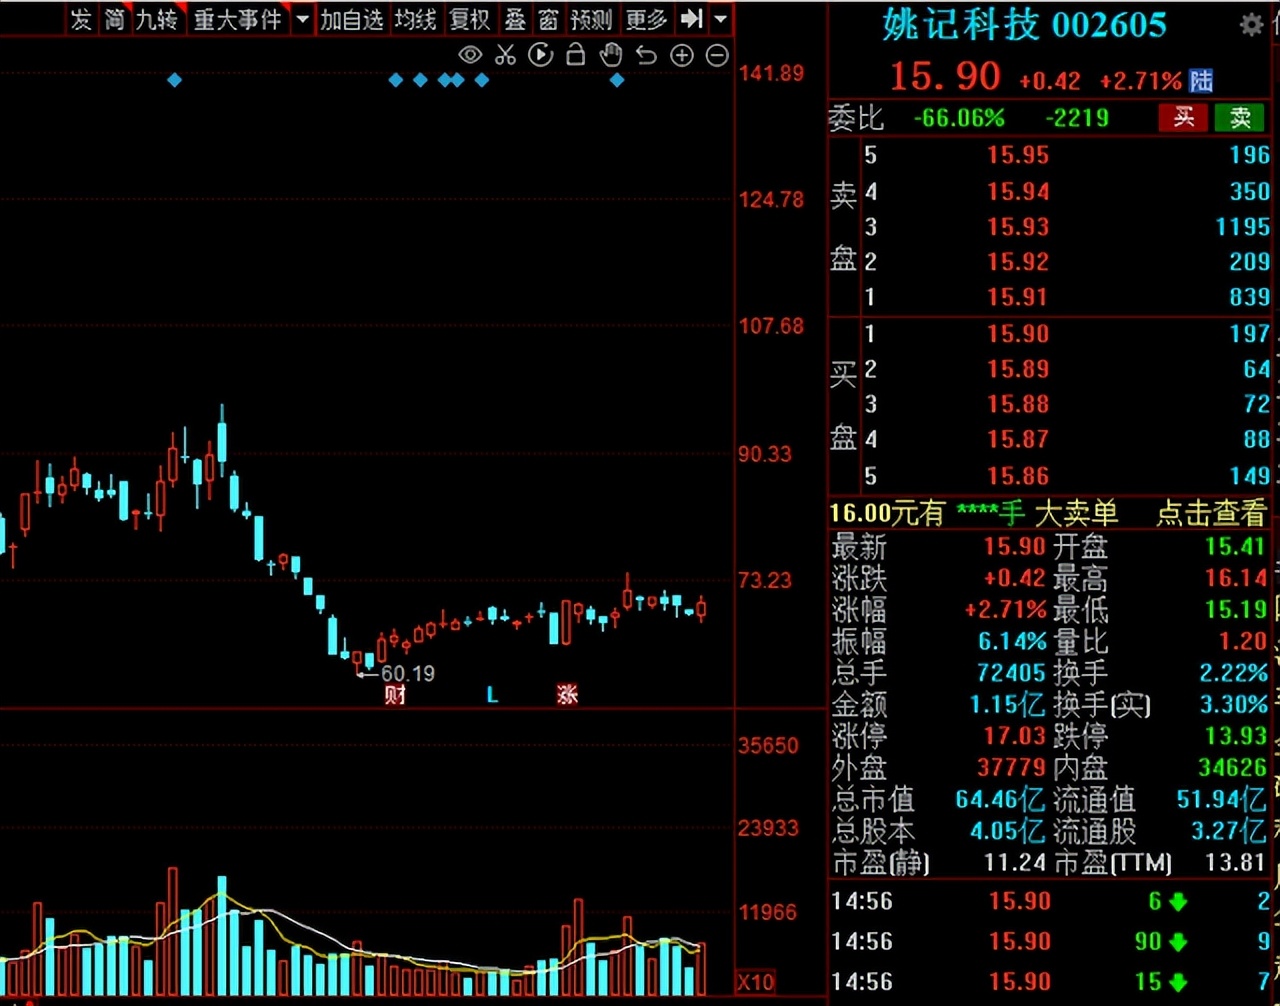Click the 最高 high price 16.14
Viewport: 1280px width, 1006px height.
[1235, 578]
